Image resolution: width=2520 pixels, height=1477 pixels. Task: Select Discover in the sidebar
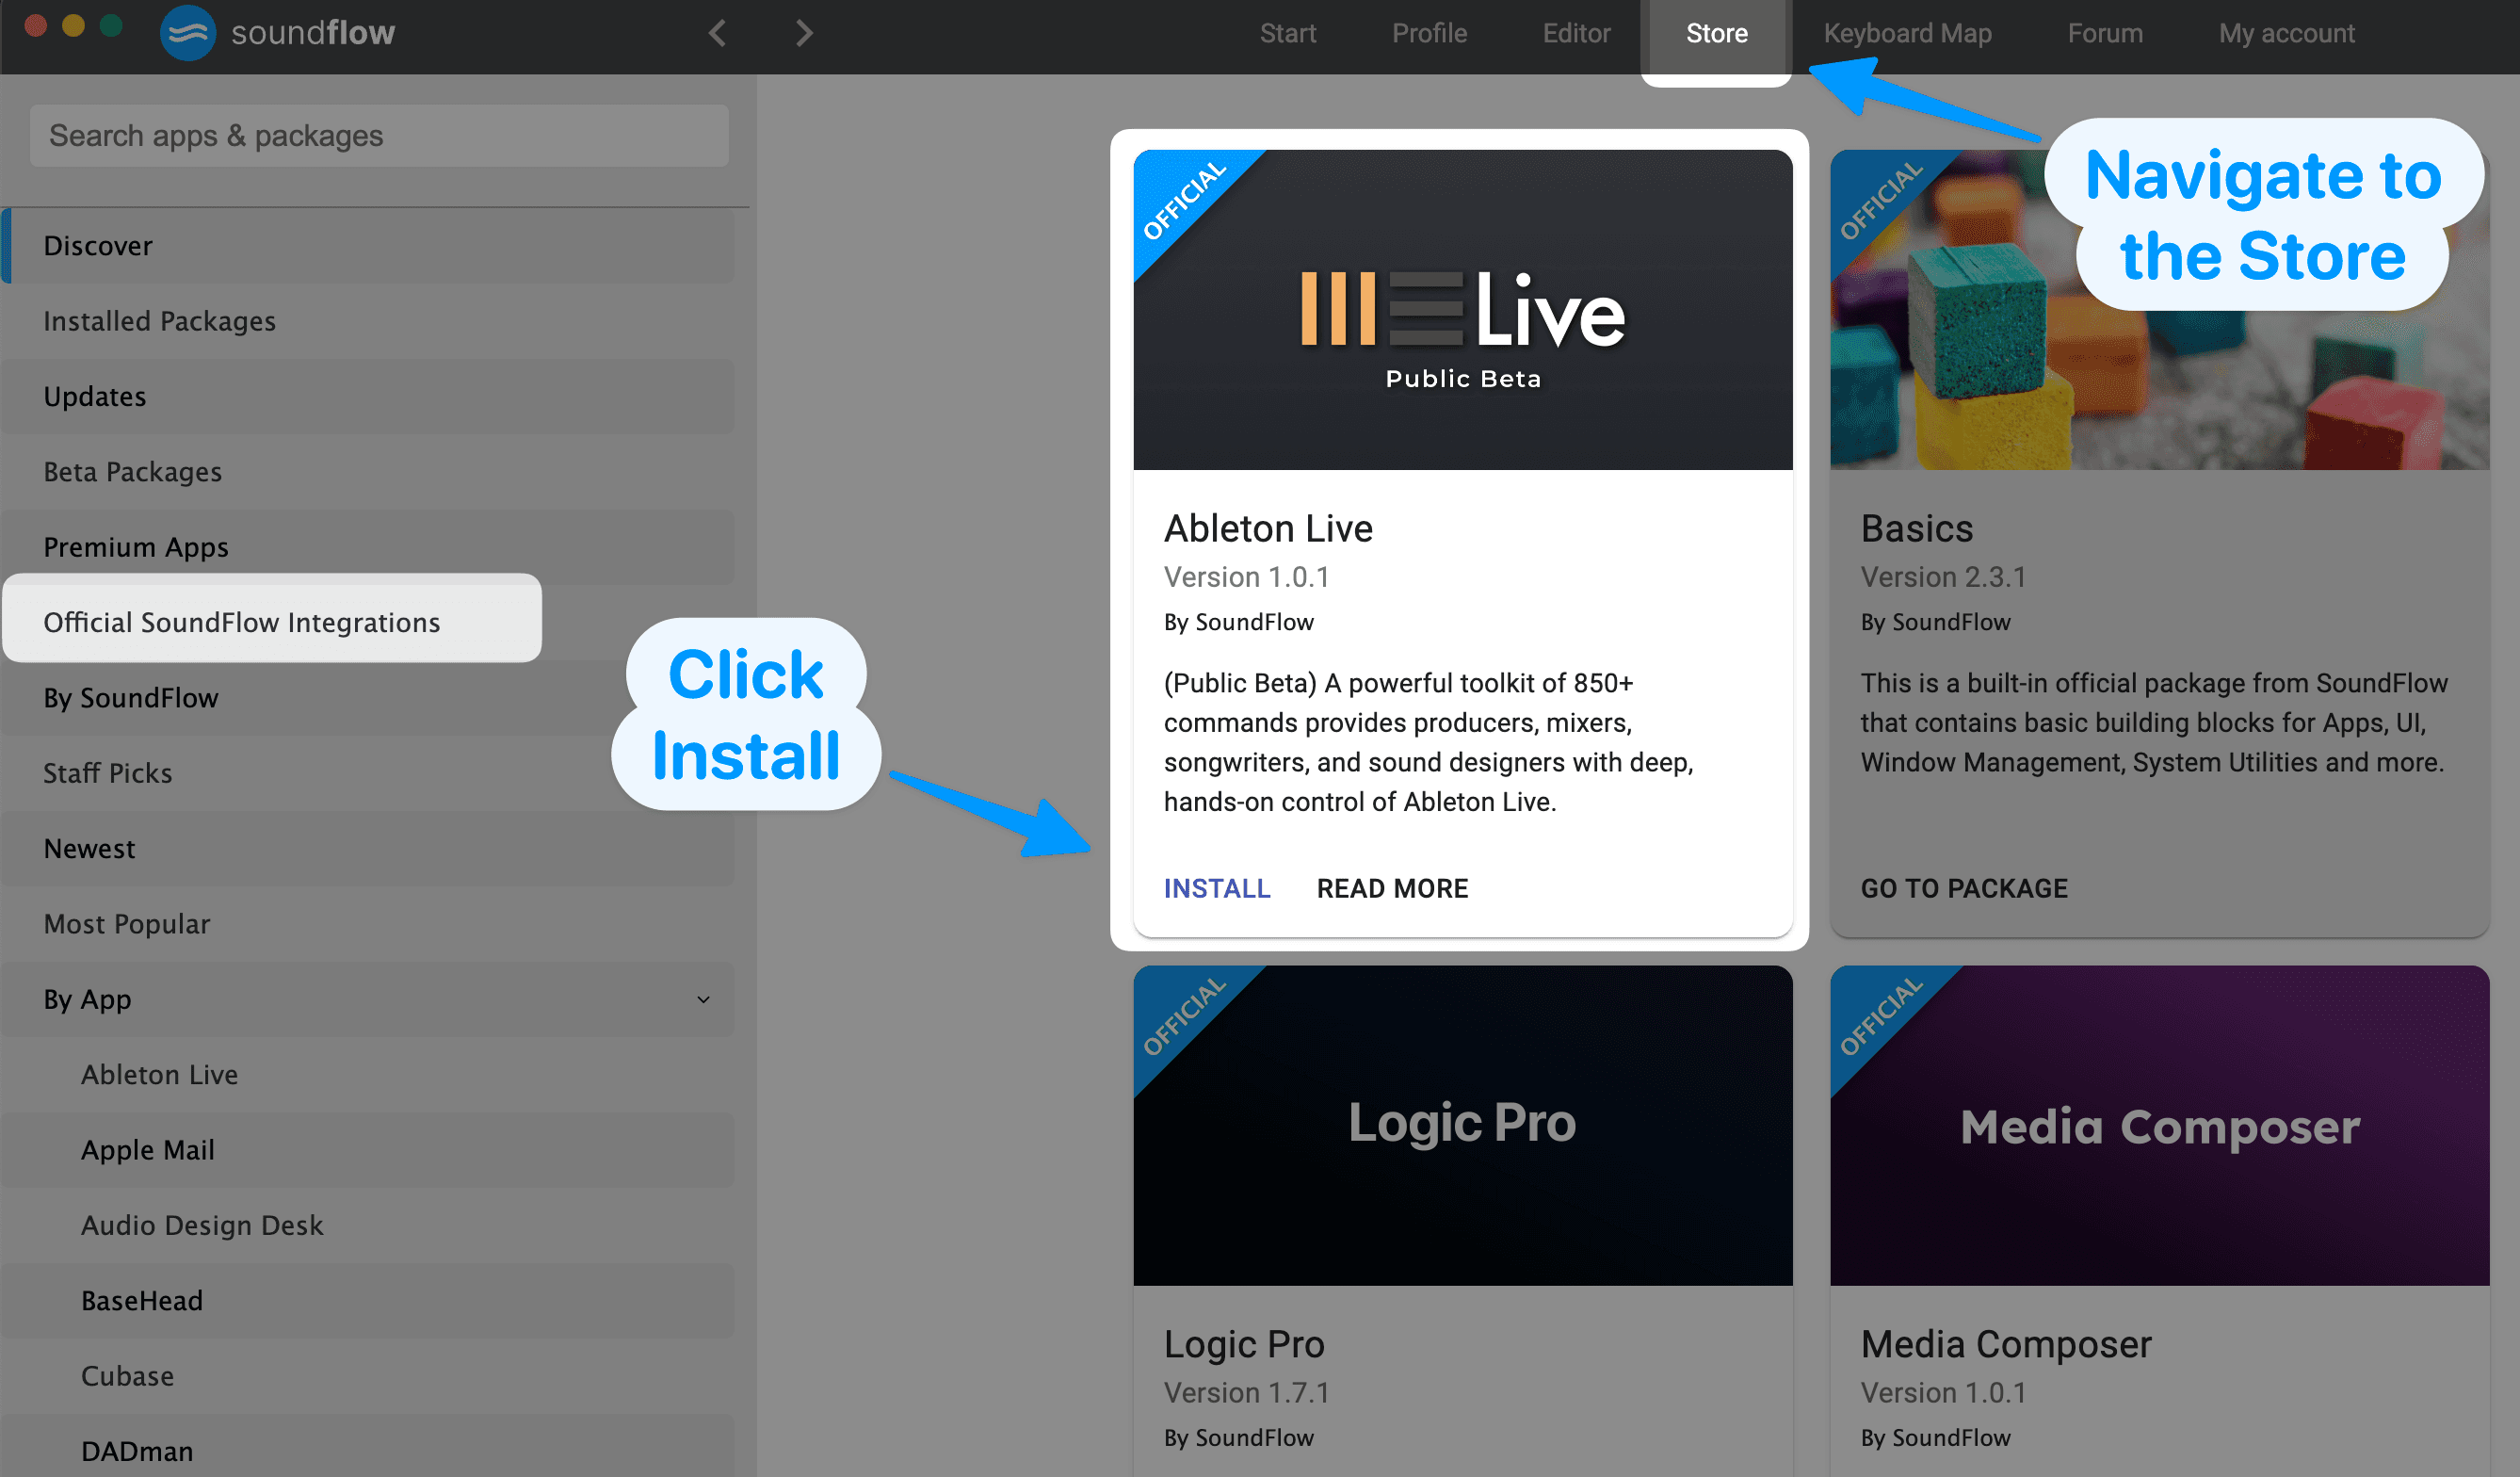(368, 246)
